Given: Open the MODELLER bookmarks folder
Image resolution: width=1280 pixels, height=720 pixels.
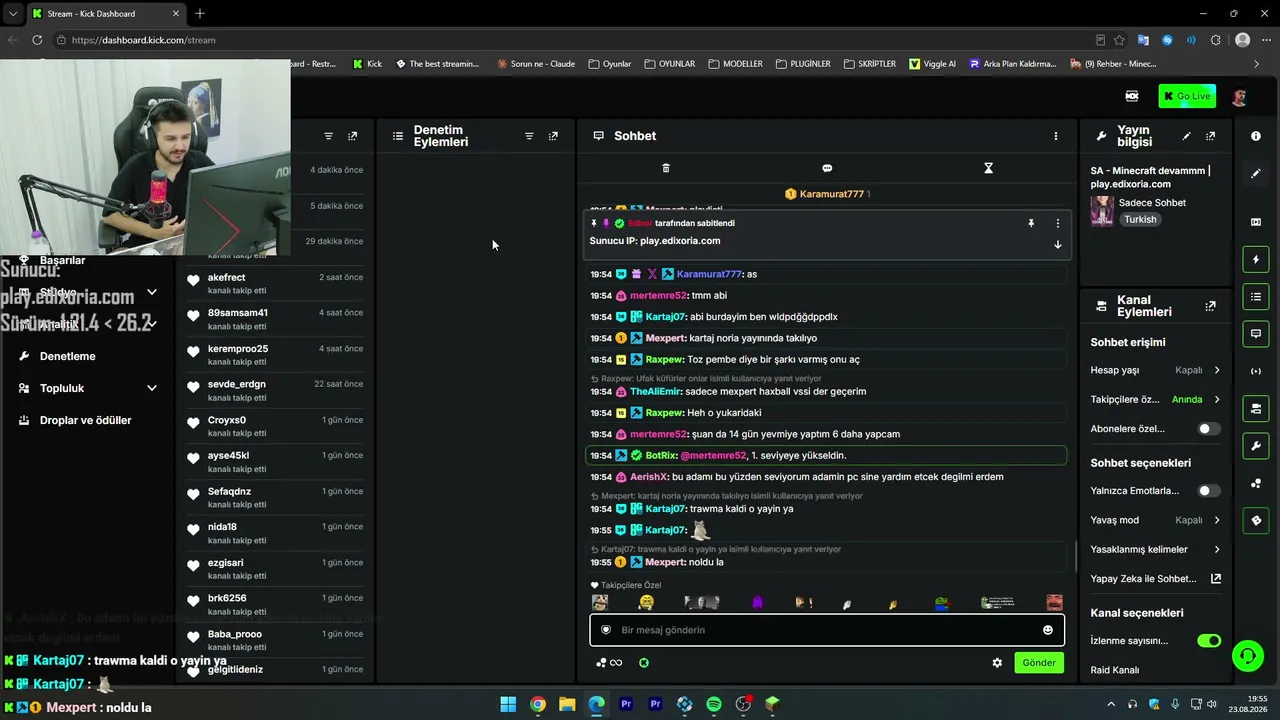Looking at the screenshot, I should point(735,64).
